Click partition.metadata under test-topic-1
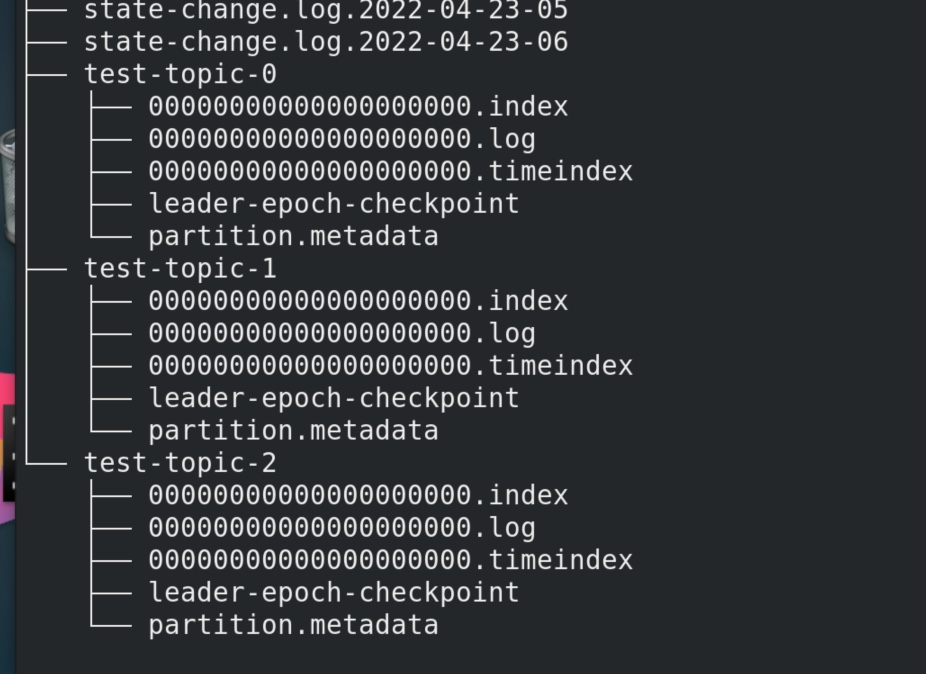The image size is (926, 674). pyautogui.click(x=294, y=431)
